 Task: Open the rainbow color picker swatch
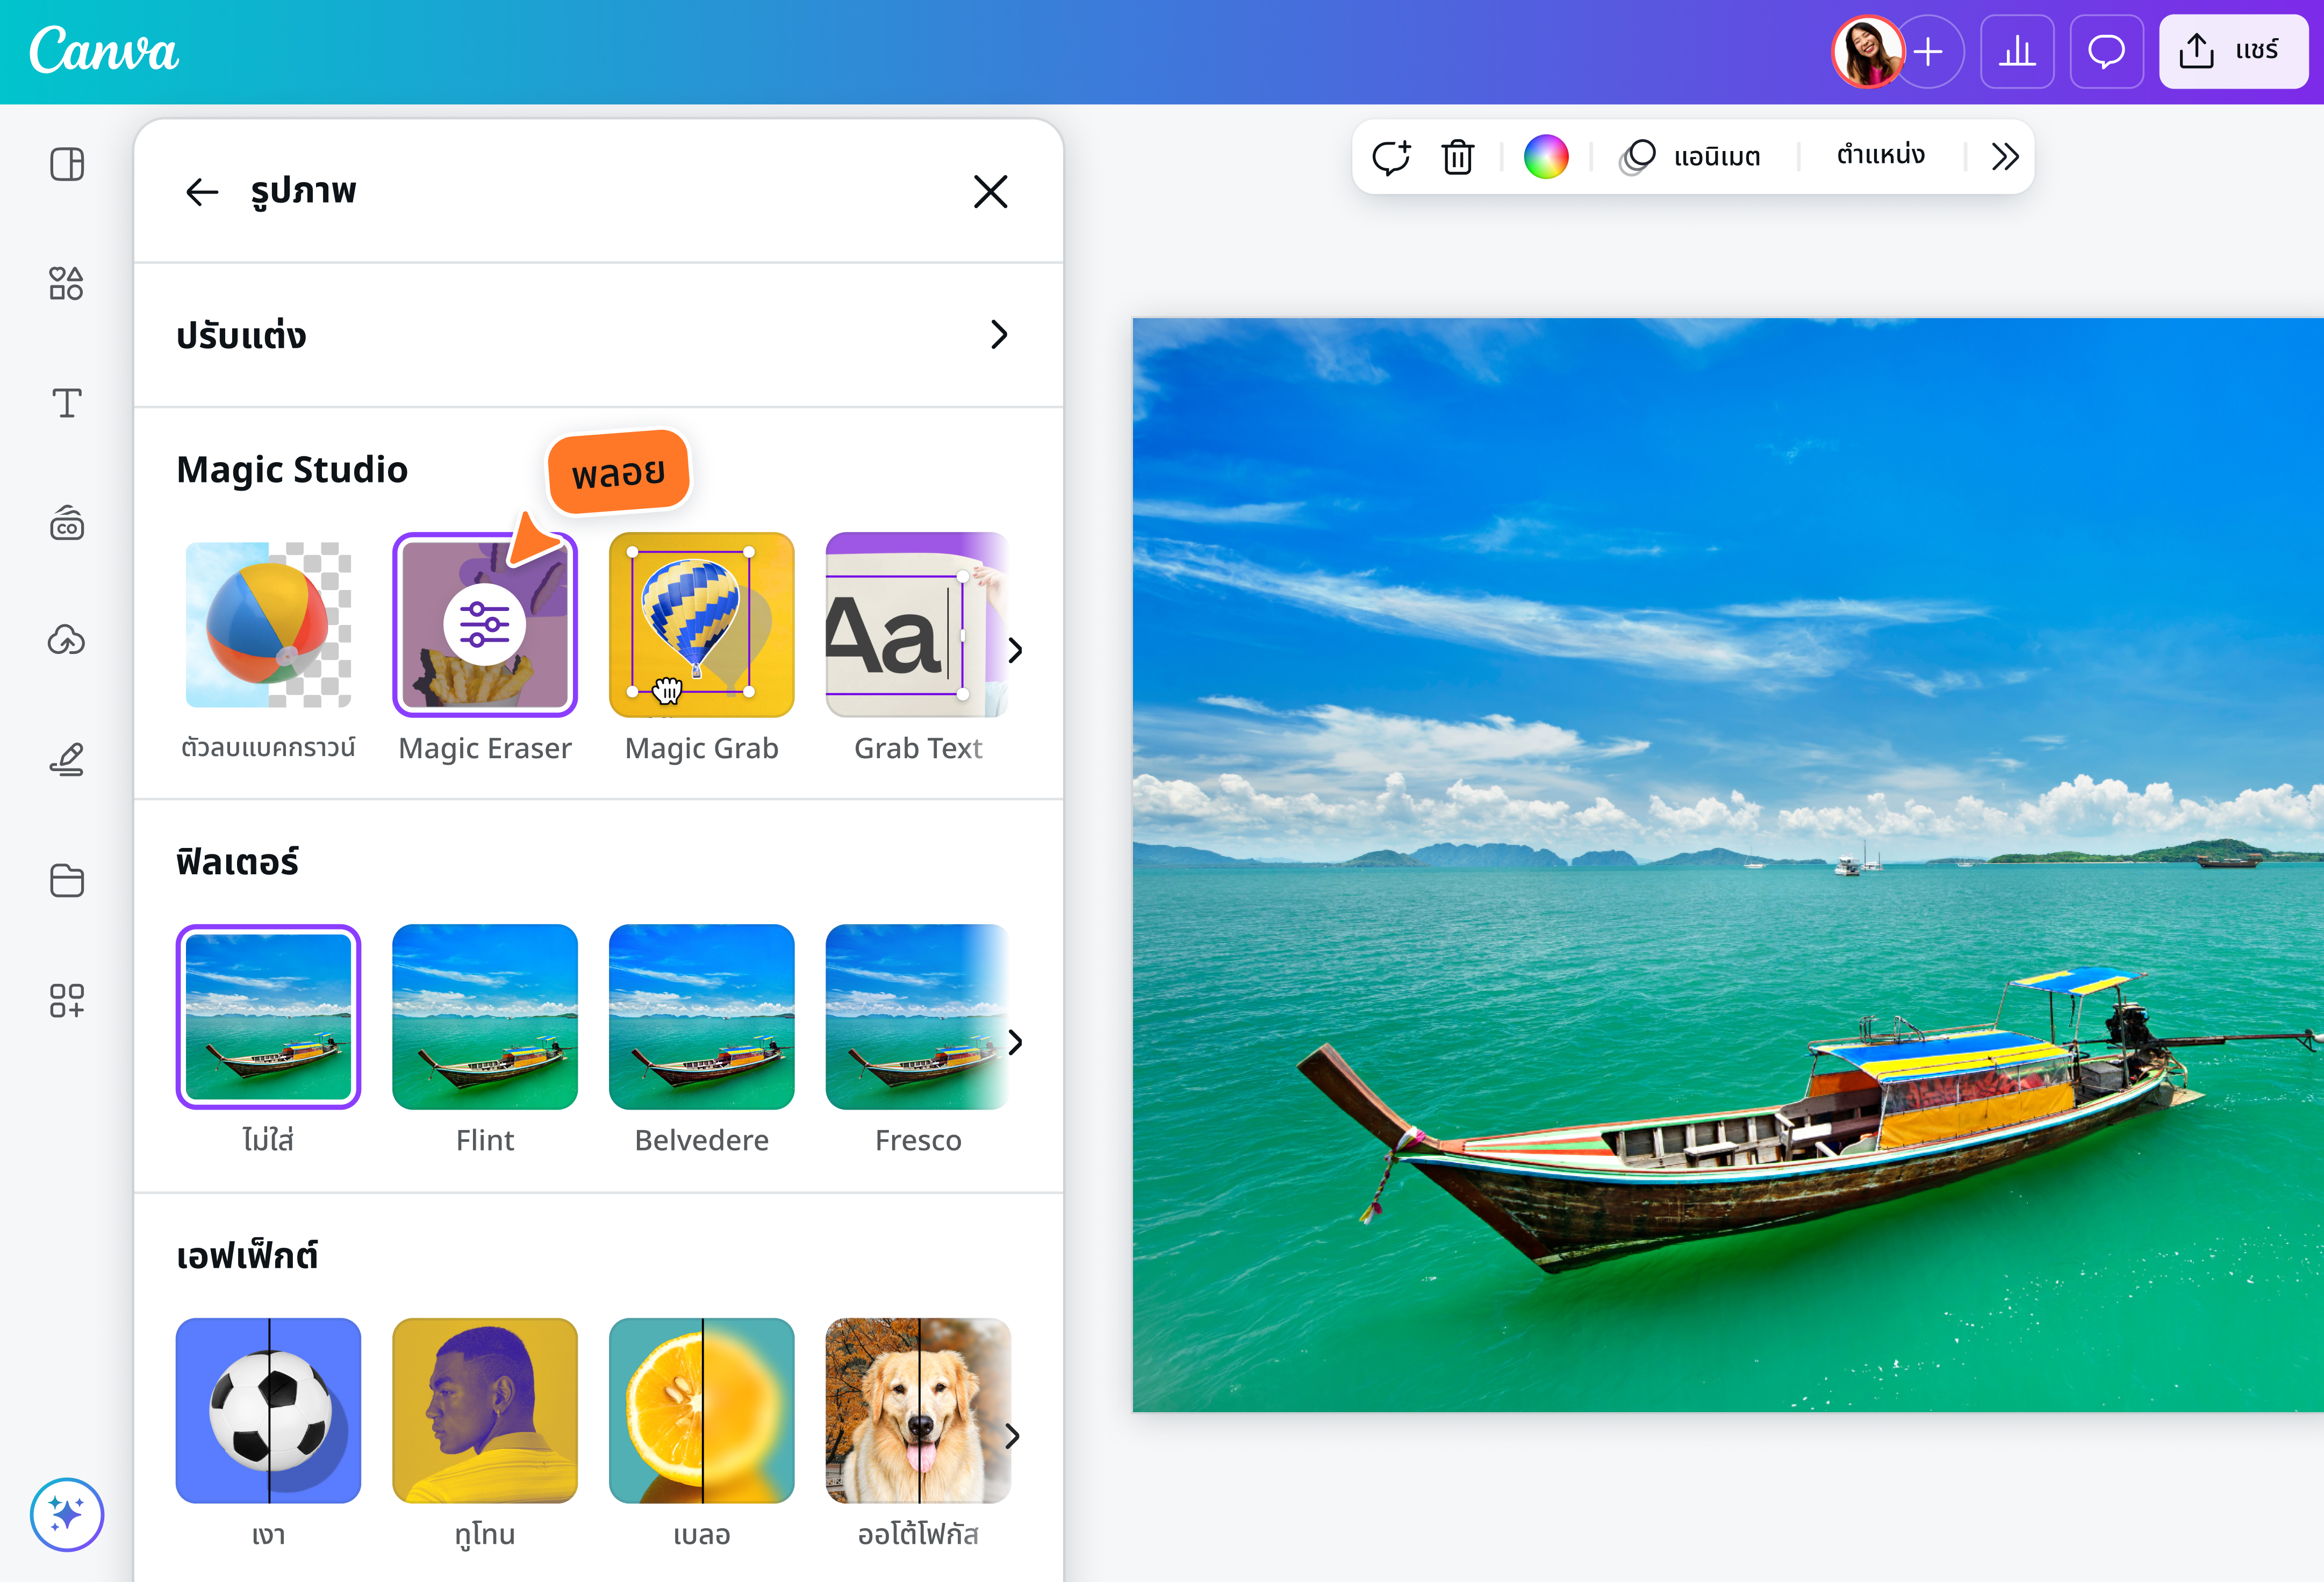click(x=1546, y=157)
